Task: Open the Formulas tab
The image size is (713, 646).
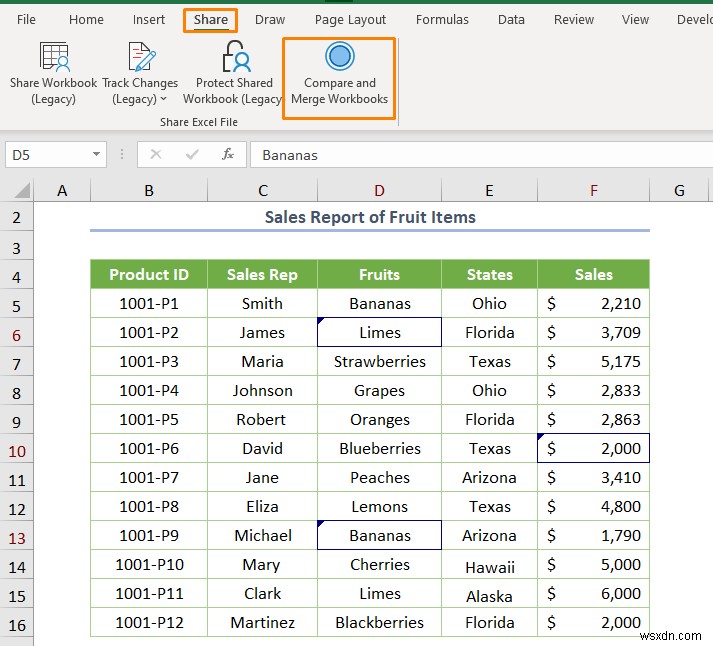Action: pyautogui.click(x=442, y=19)
